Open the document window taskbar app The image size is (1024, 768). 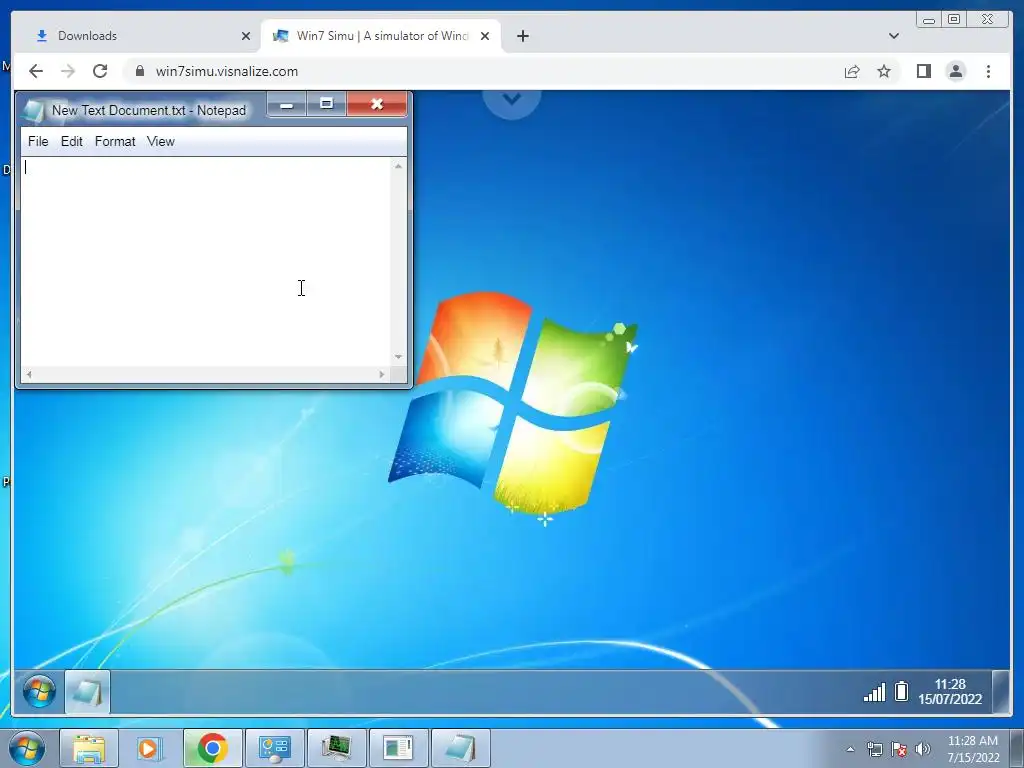tap(398, 748)
